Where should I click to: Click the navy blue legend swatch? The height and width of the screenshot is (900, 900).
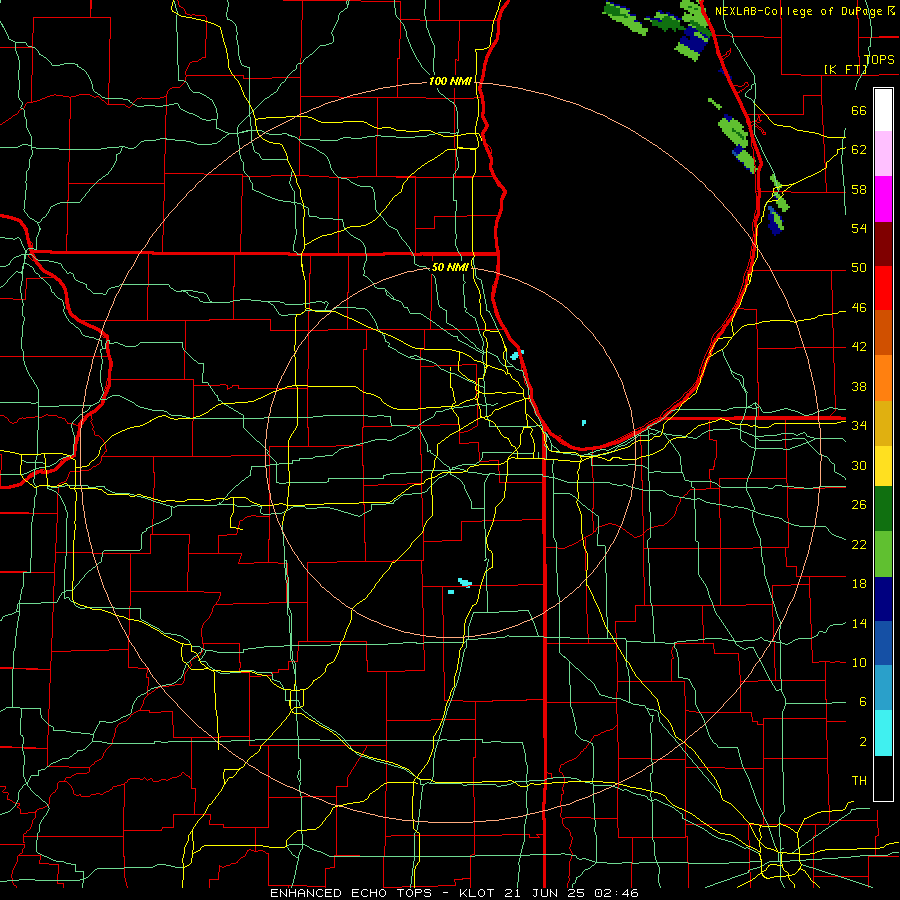[883, 599]
